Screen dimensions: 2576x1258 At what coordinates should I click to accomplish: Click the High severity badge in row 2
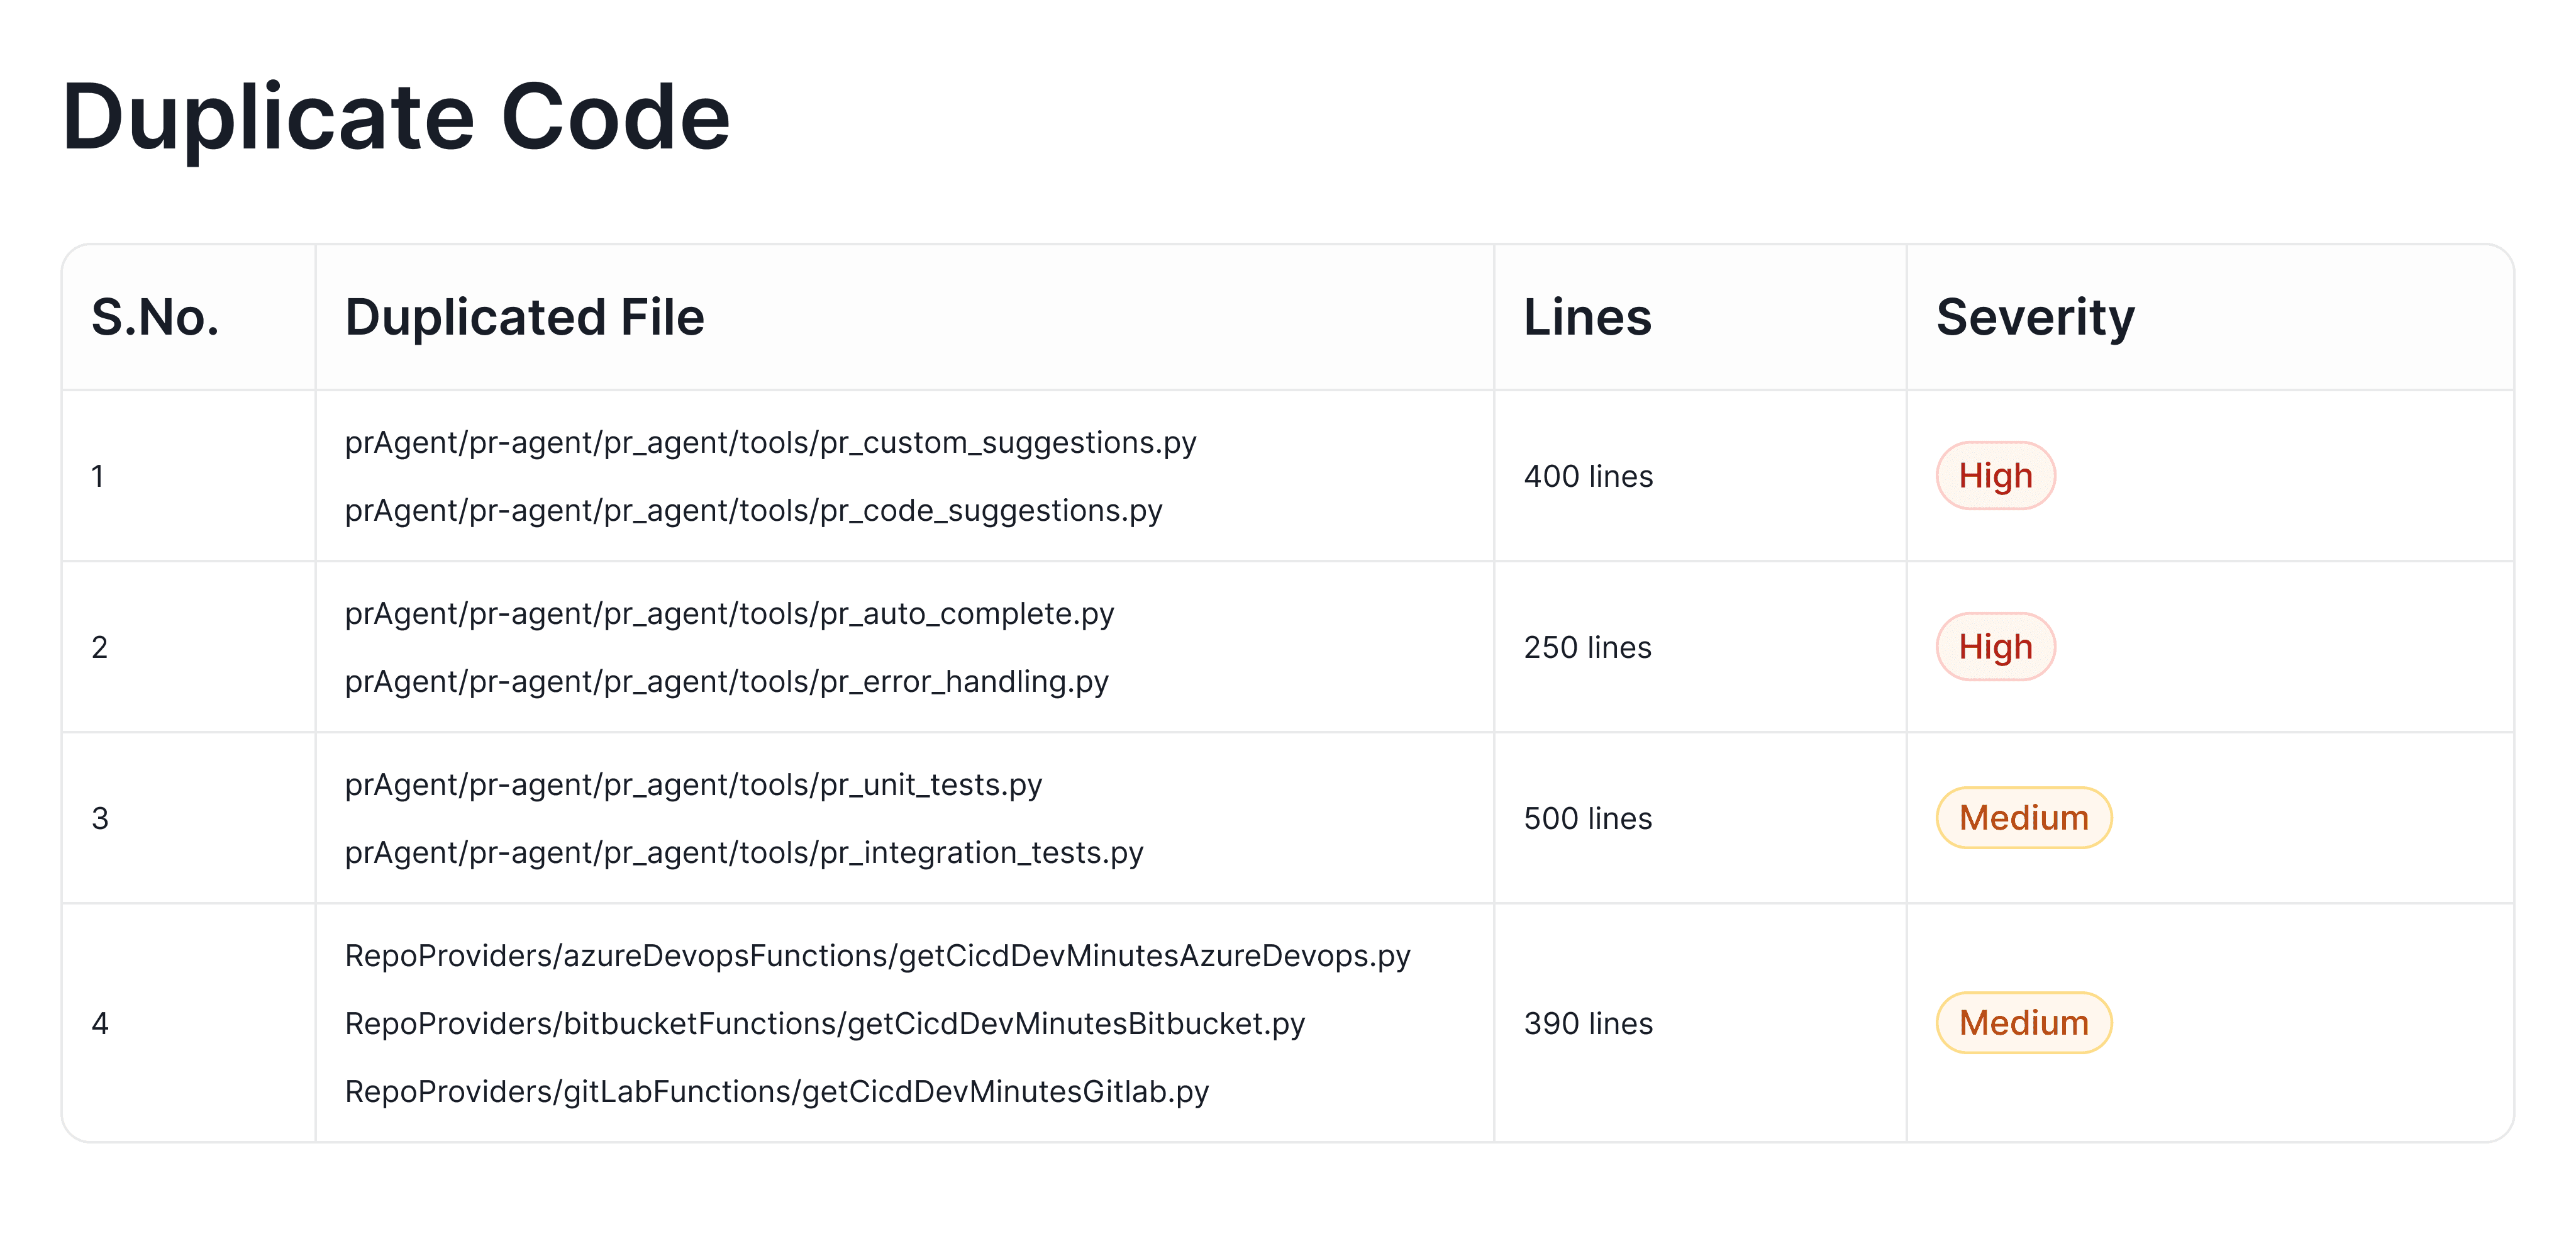pos(1995,647)
